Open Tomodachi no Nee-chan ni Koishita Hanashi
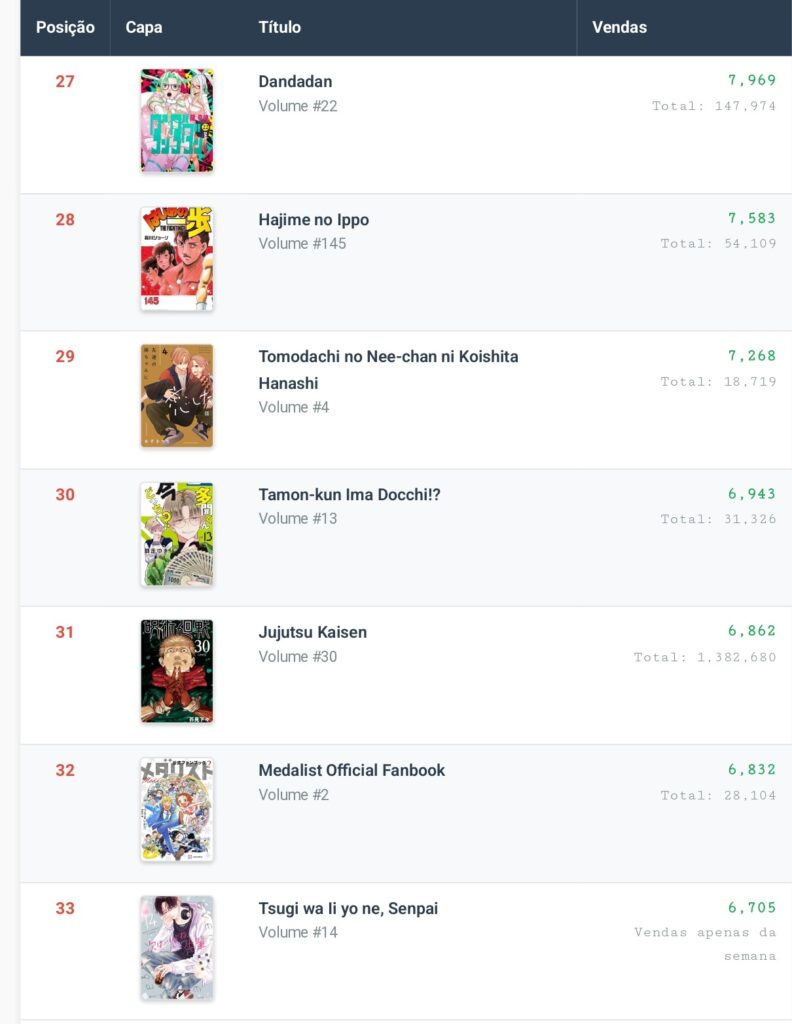792x1024 pixels. coord(388,357)
